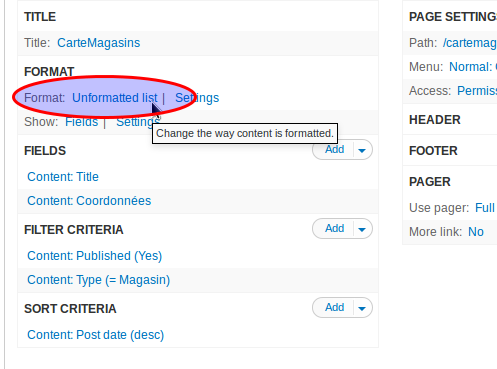Open Content: Type (= Magasin) filter
This screenshot has width=497, height=369.
[99, 280]
